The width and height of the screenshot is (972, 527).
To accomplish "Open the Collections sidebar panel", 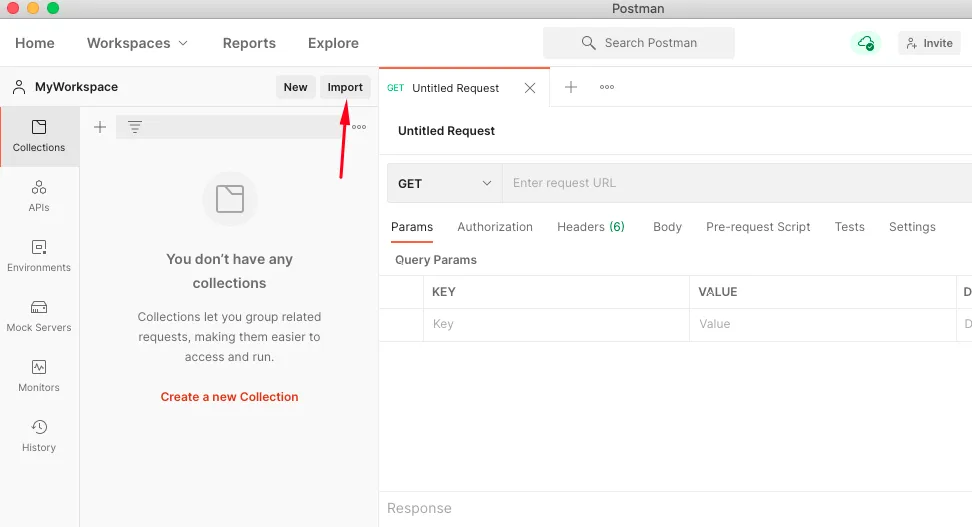I will [x=39, y=136].
